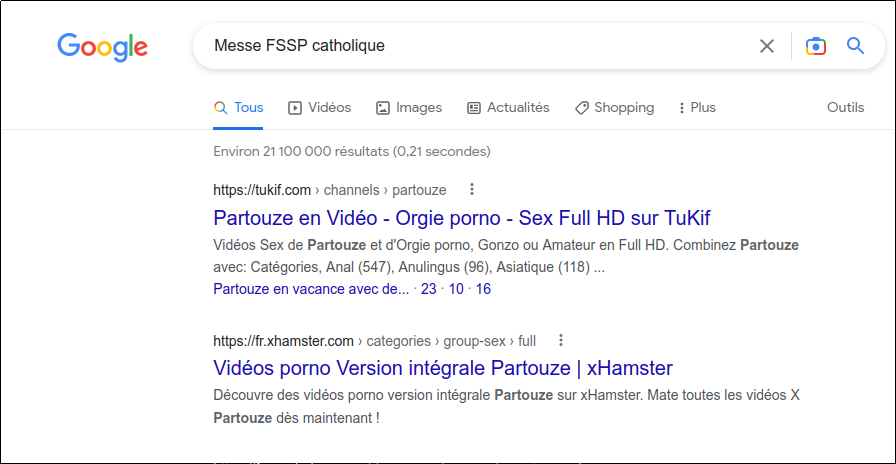Open the Shopping tab
Viewport: 896px width, 464px height.
pos(614,107)
